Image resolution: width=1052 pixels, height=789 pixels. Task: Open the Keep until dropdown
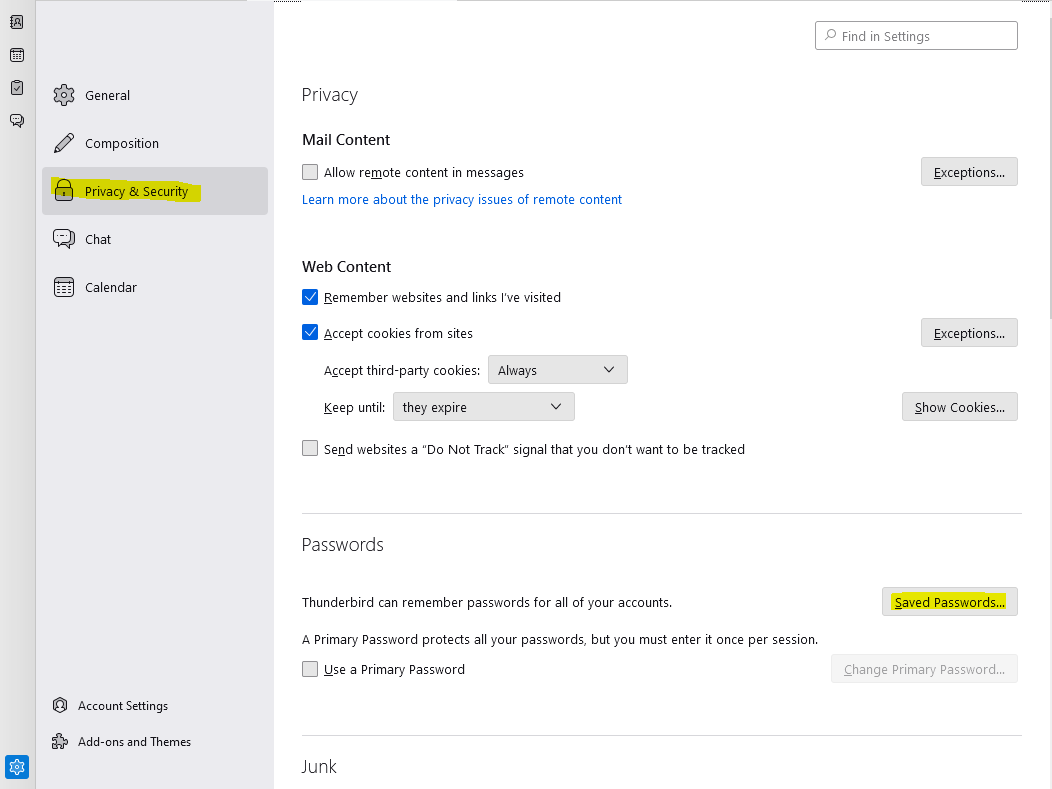(x=484, y=407)
